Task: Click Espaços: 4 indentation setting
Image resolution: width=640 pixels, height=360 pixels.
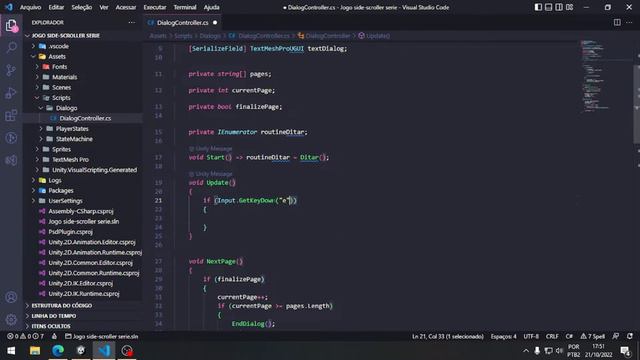Action: point(503,336)
